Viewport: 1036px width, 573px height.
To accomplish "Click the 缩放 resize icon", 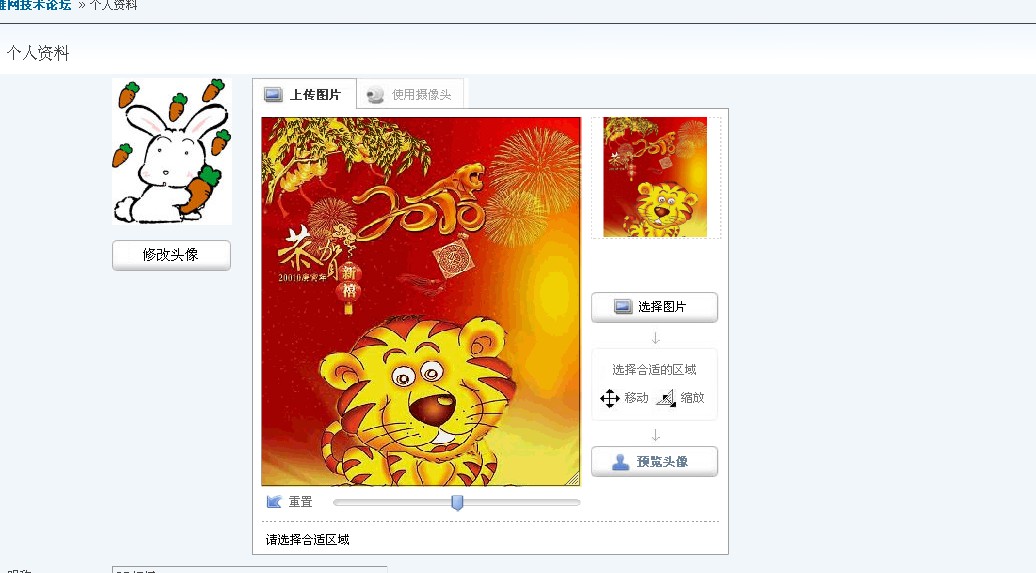I will 666,398.
